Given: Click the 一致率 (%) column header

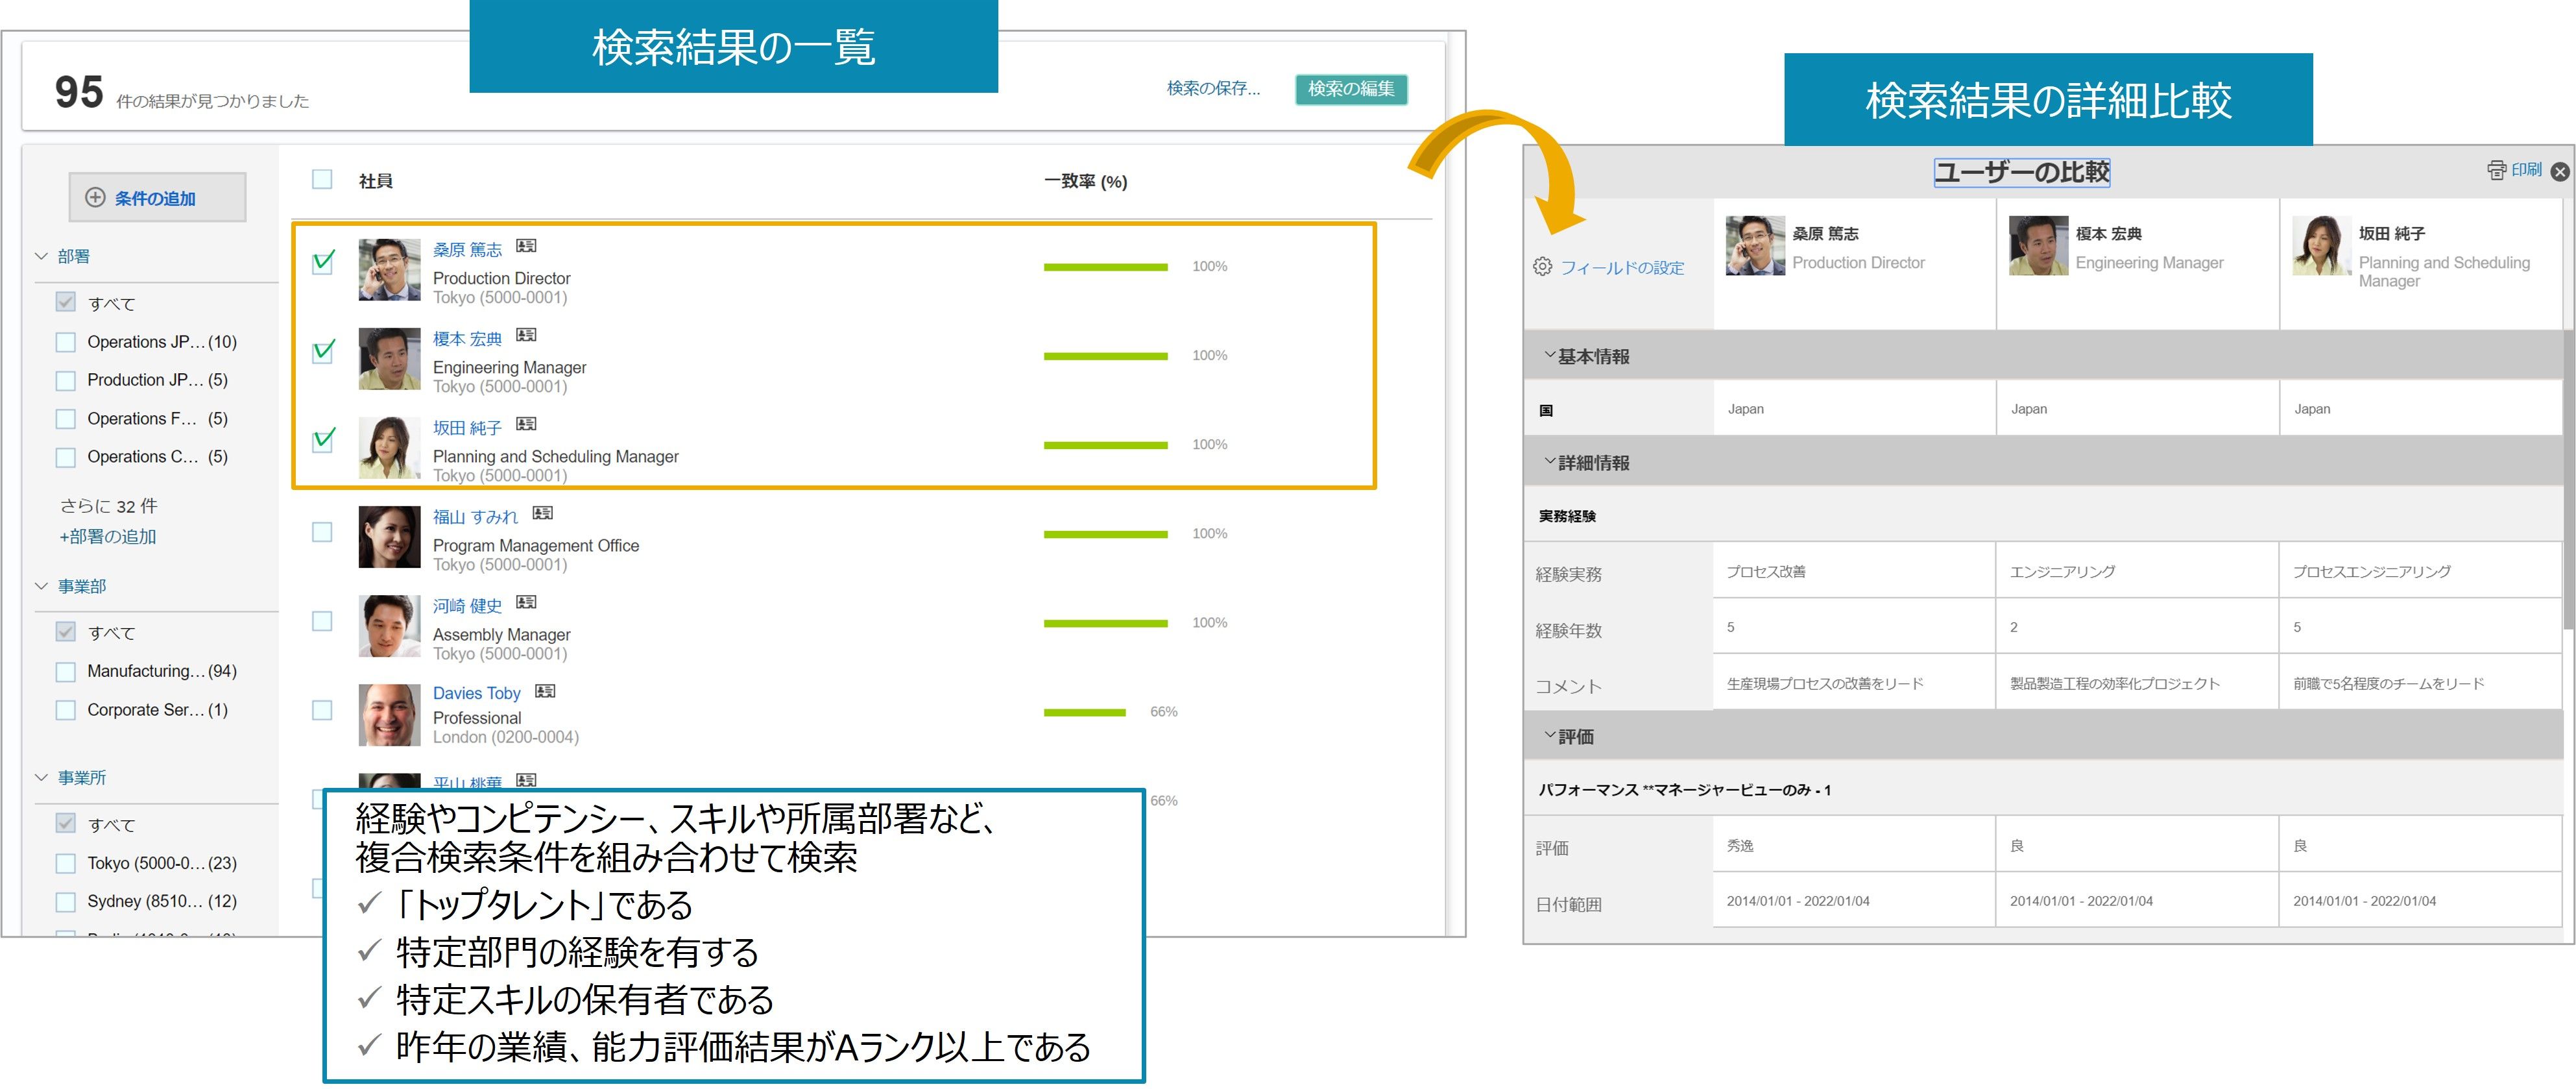Looking at the screenshot, I should [x=1085, y=181].
